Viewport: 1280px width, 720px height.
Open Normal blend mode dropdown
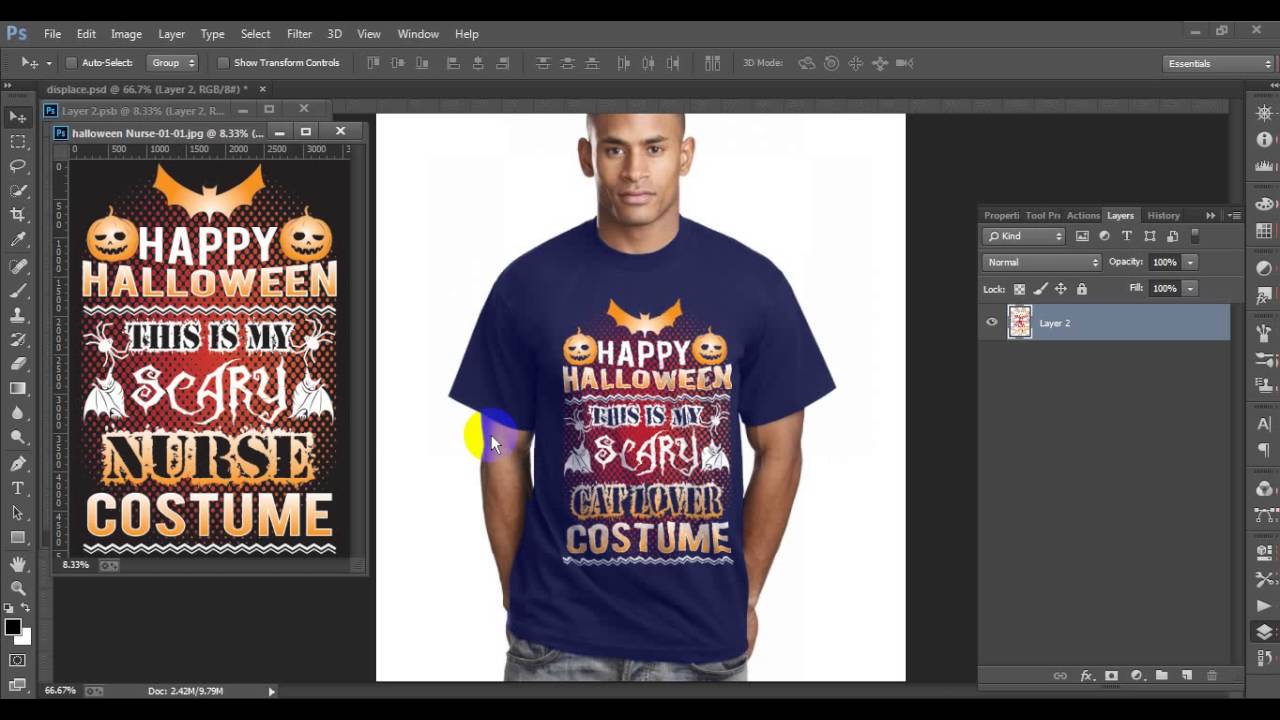pyautogui.click(x=1042, y=262)
